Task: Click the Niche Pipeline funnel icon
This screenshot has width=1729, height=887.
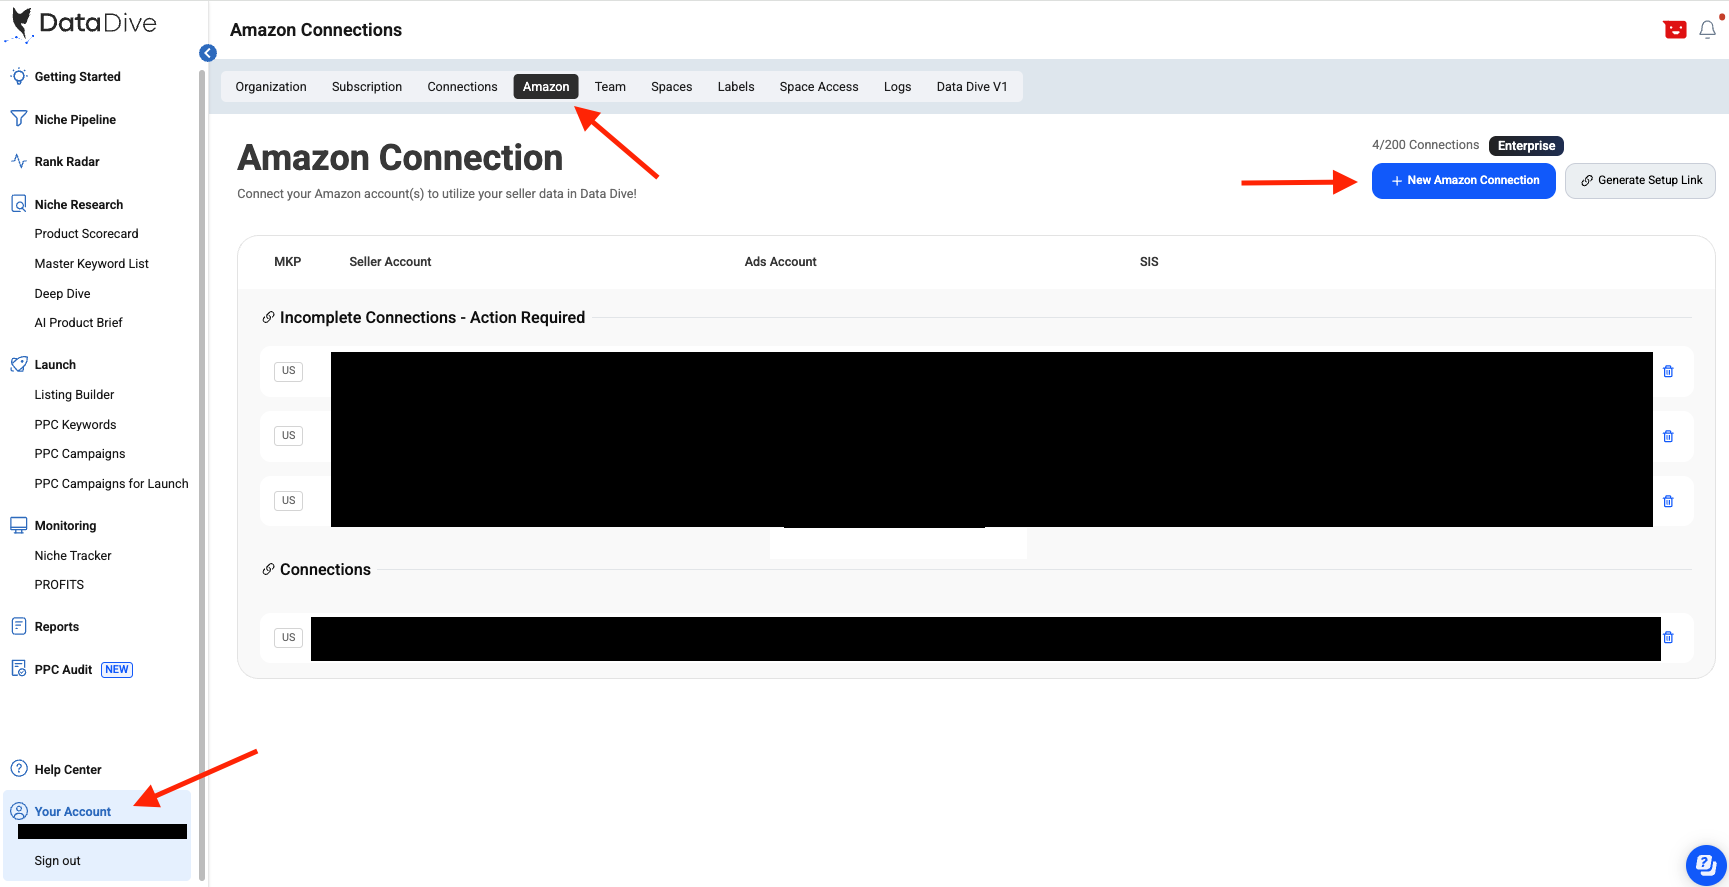Action: click(x=18, y=119)
